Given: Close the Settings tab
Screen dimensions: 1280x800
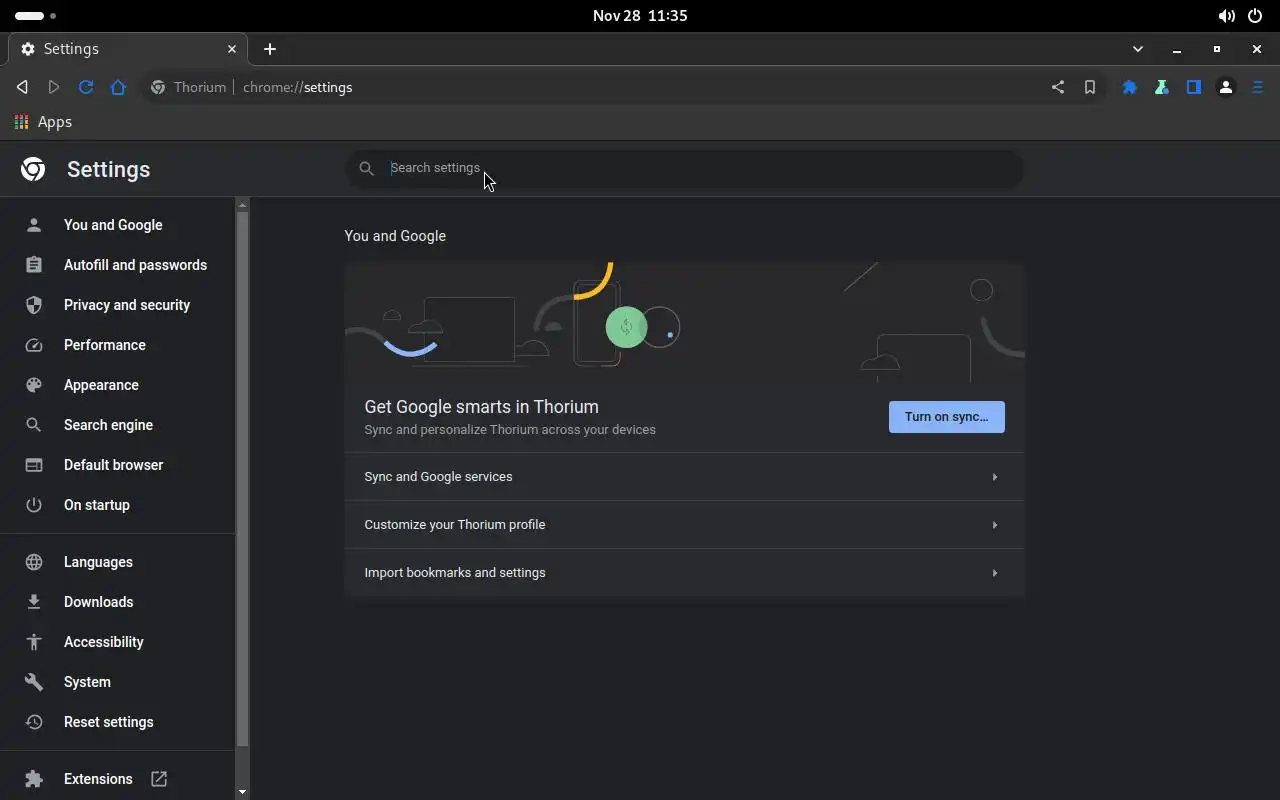Looking at the screenshot, I should coord(232,48).
